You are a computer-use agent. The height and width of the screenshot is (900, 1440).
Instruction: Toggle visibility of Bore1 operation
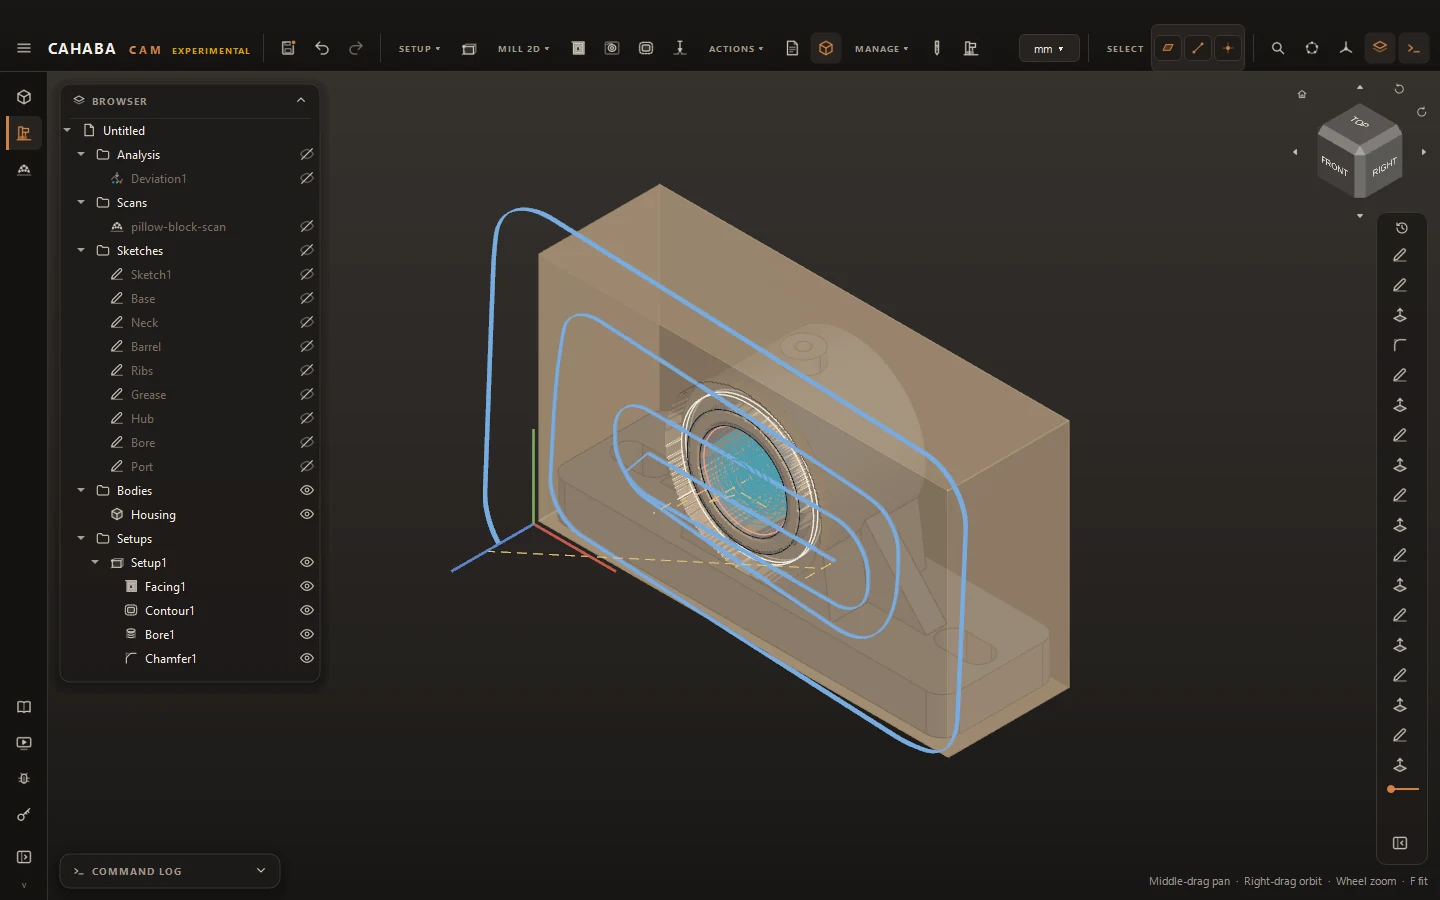[307, 634]
